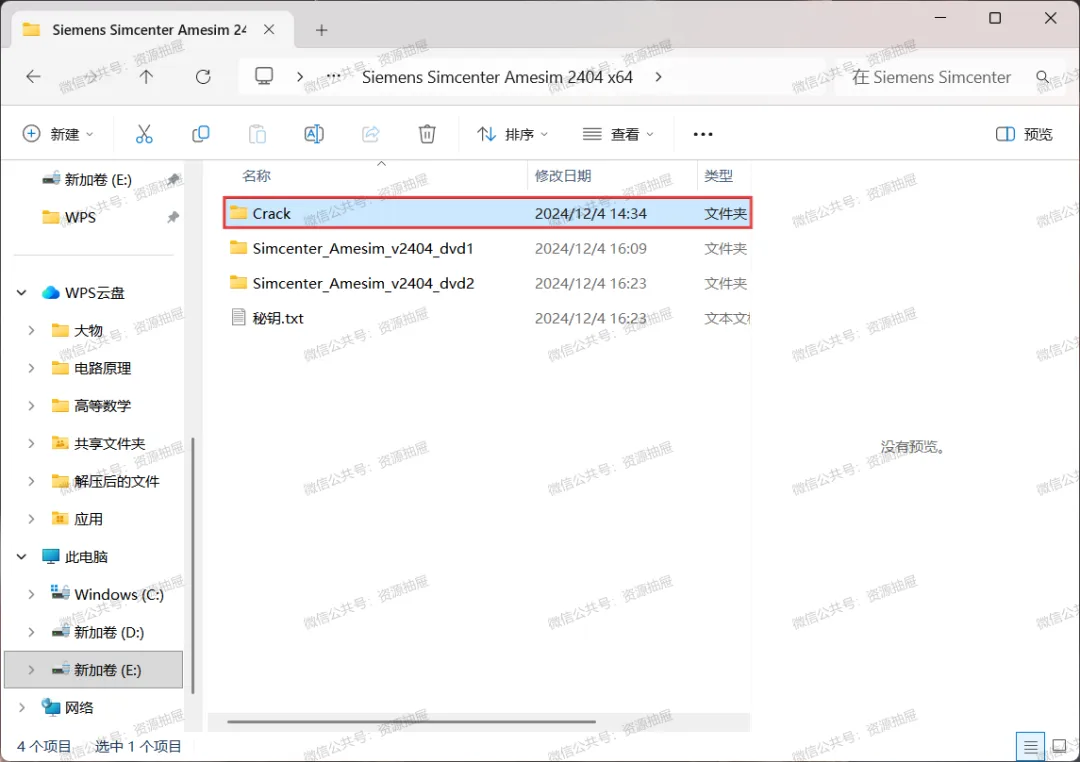Screen dimensions: 1080x762
Task: Click the Back navigation arrow
Action: [33, 76]
